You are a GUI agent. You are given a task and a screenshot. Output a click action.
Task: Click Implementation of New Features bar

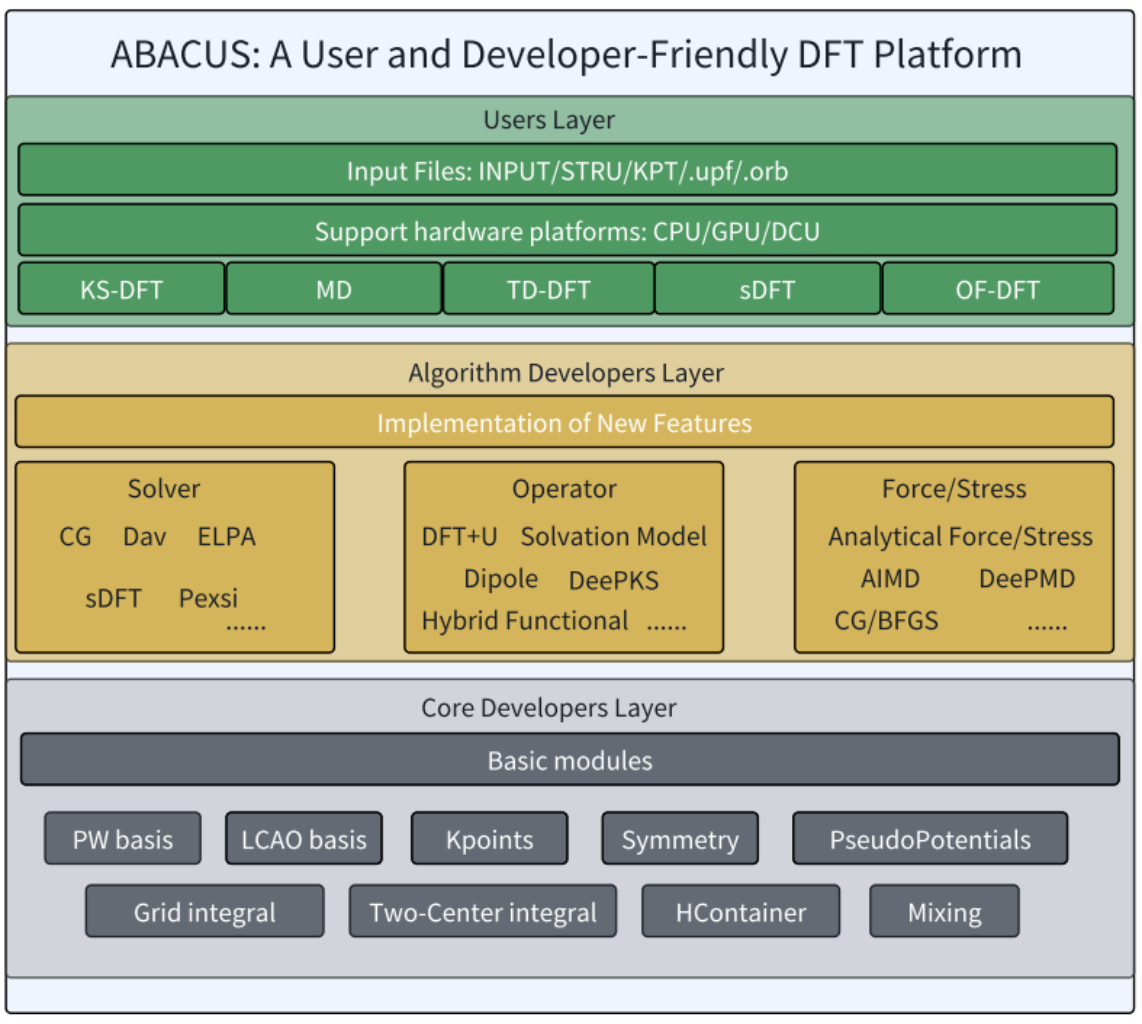pos(564,422)
